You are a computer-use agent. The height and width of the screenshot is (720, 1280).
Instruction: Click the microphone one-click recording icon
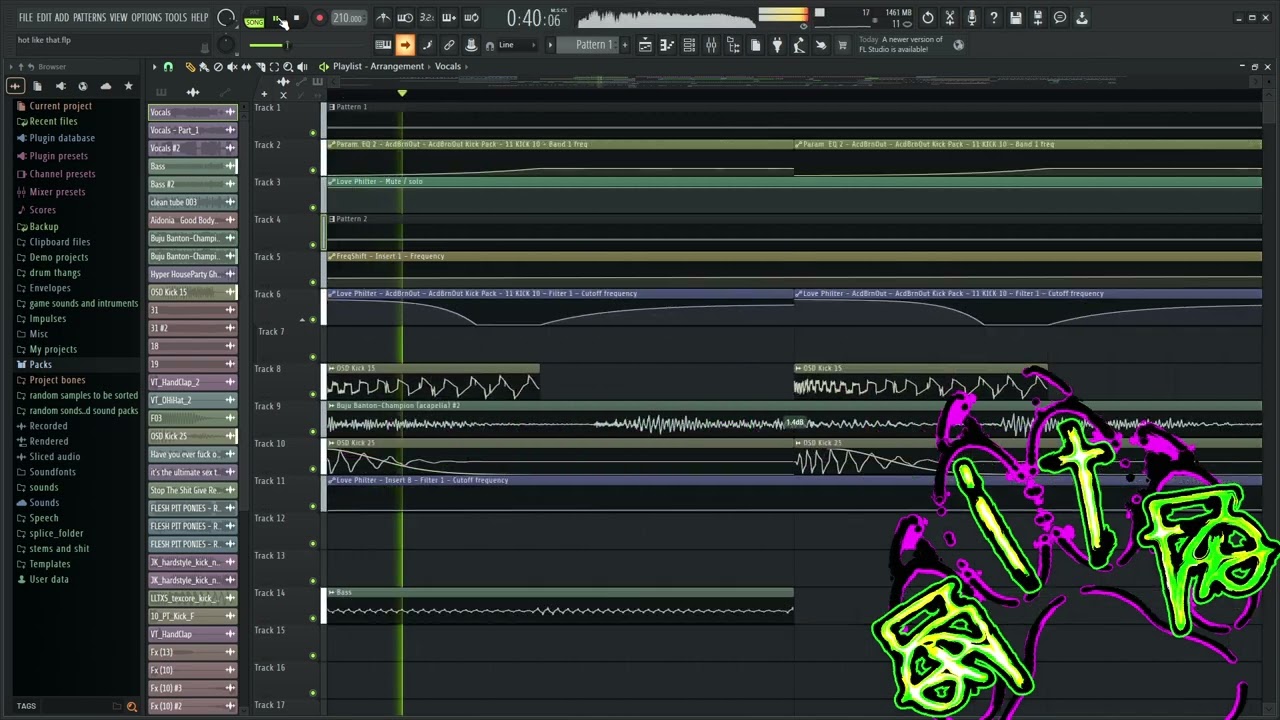click(x=972, y=17)
